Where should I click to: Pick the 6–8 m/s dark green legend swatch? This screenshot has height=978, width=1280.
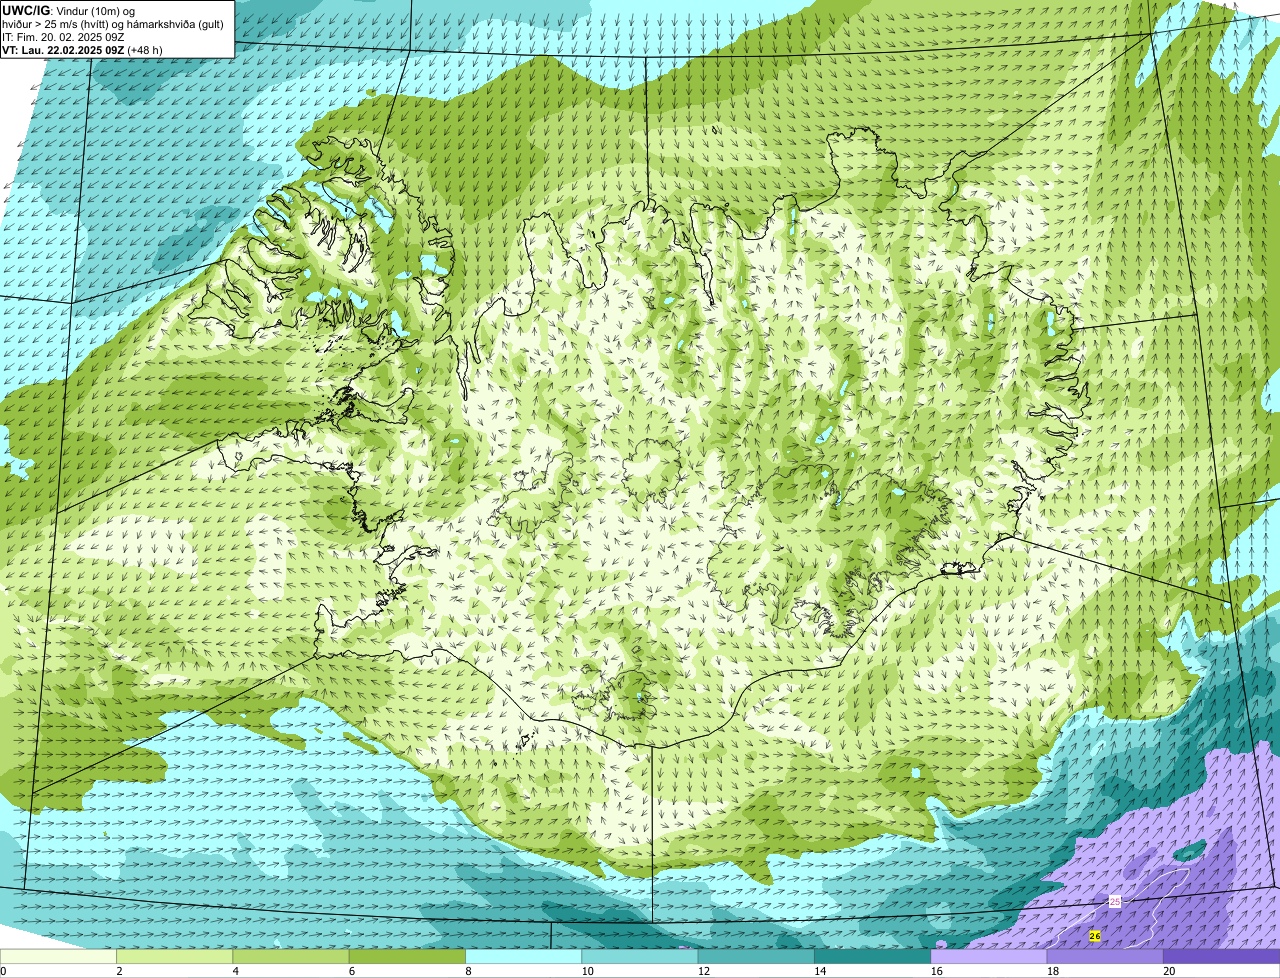click(407, 957)
